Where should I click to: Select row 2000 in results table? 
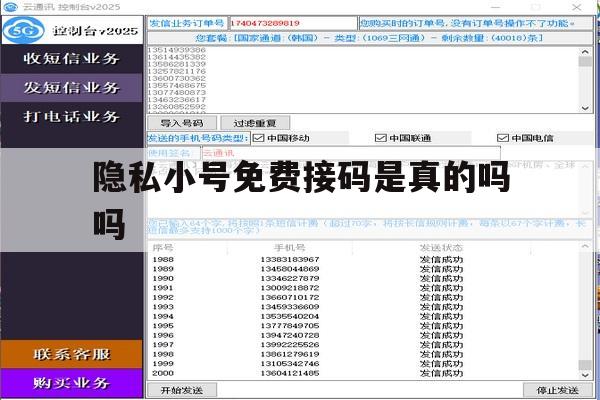coord(163,373)
